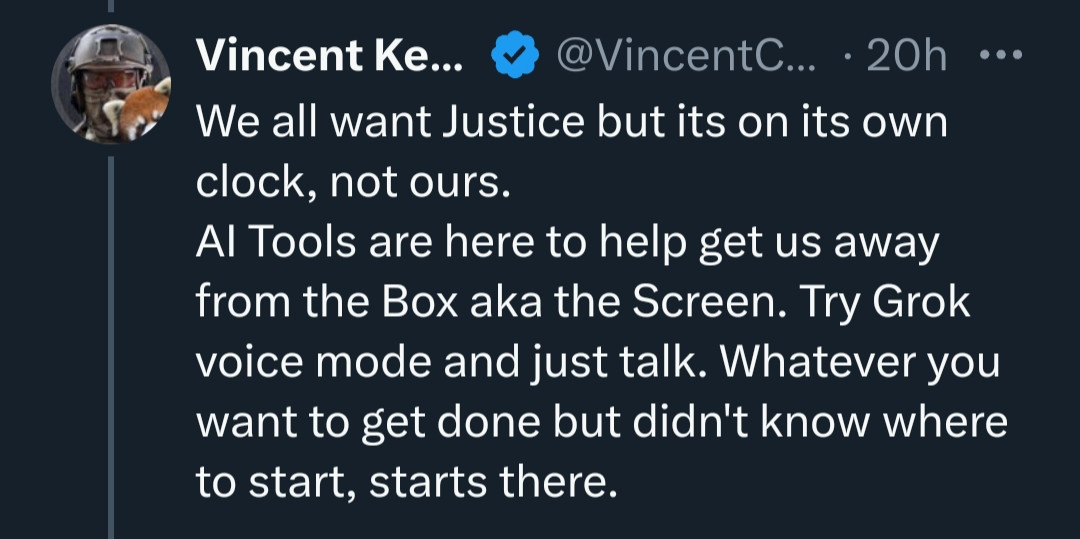The height and width of the screenshot is (539, 1080).
Task: Click the display name "Vincent Ke..."
Action: pos(331,58)
